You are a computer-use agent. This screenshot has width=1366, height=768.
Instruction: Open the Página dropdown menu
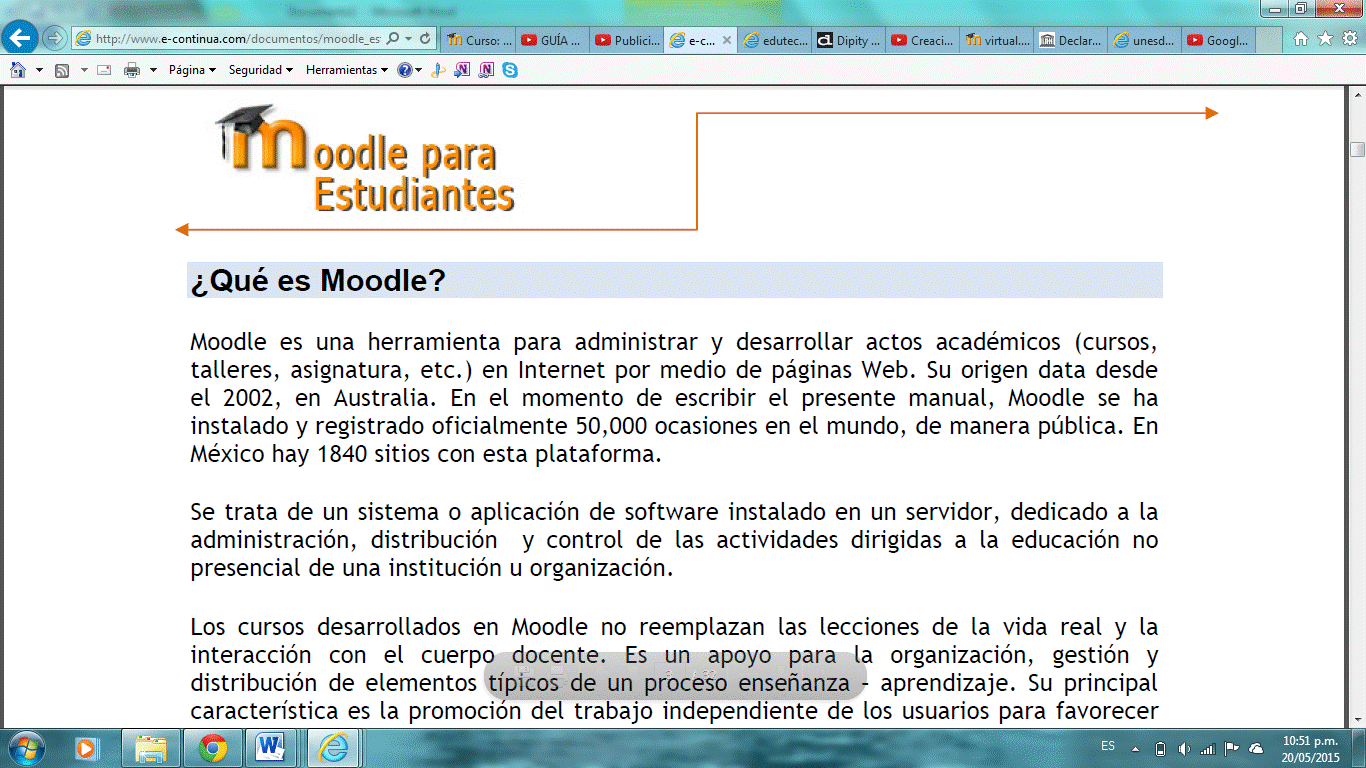pos(193,70)
